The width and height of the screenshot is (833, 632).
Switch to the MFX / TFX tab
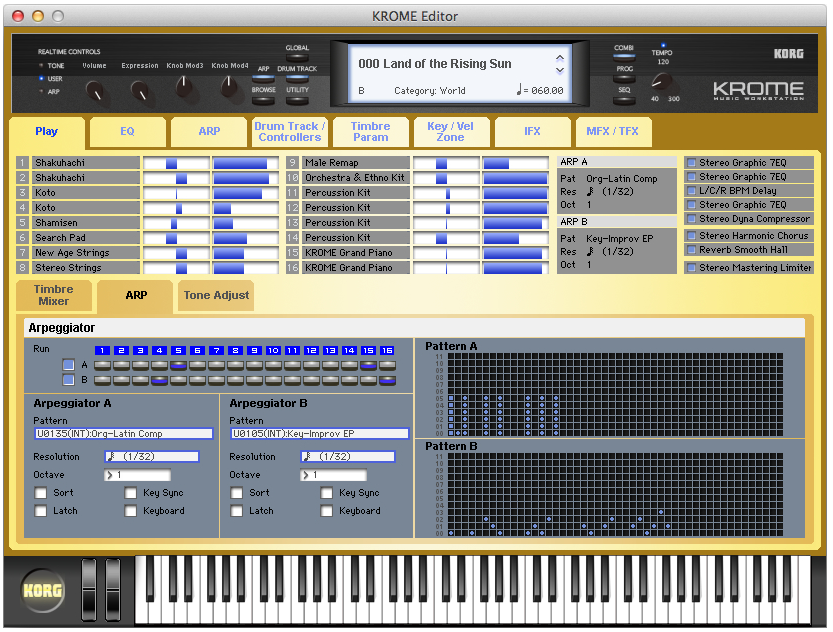pos(613,132)
